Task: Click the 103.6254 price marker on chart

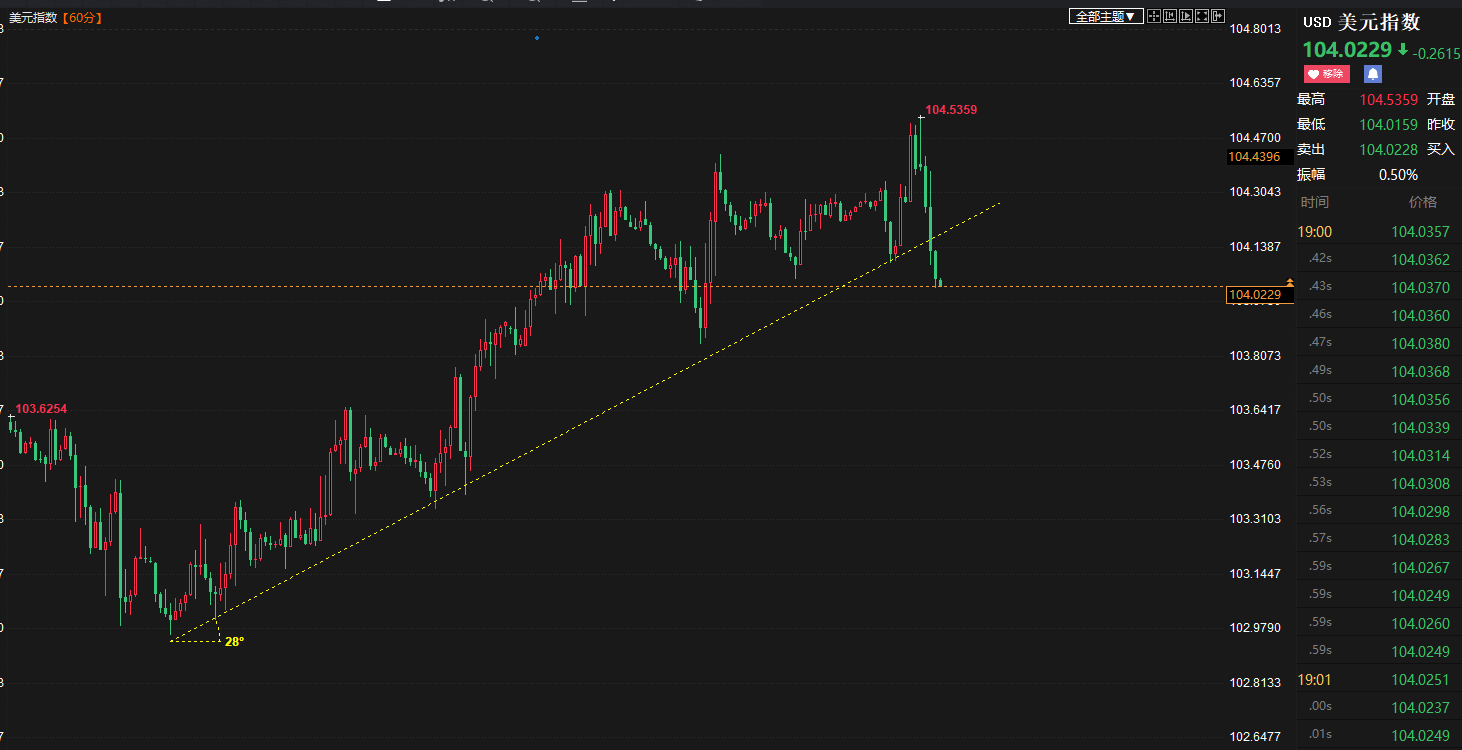Action: [41, 409]
